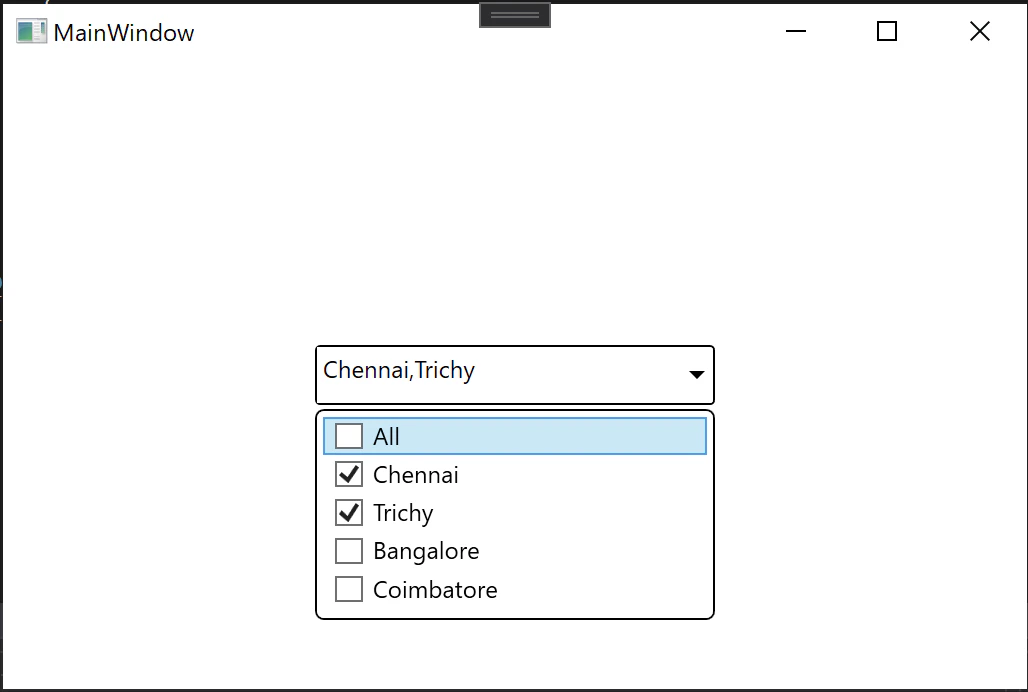Click the Coimbatore label text
The image size is (1028, 692).
point(435,589)
